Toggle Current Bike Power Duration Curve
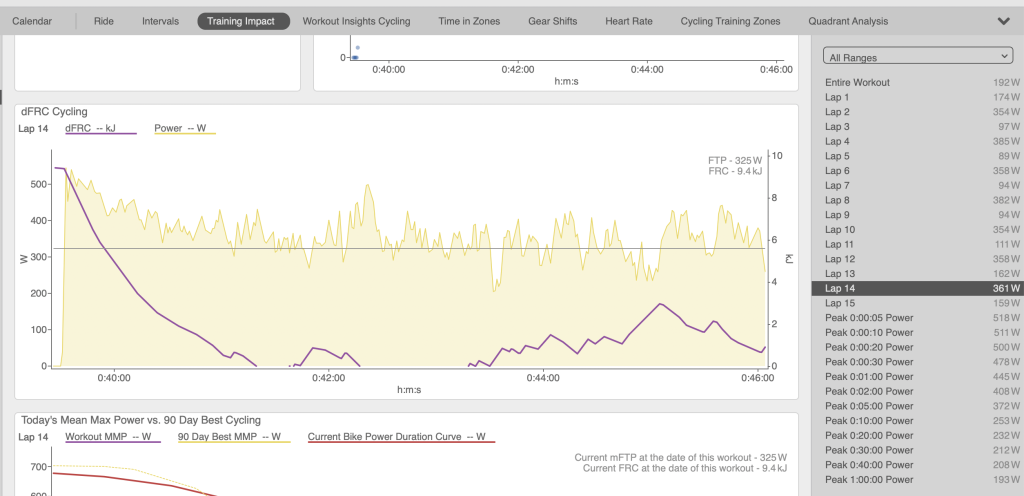 click(401, 437)
